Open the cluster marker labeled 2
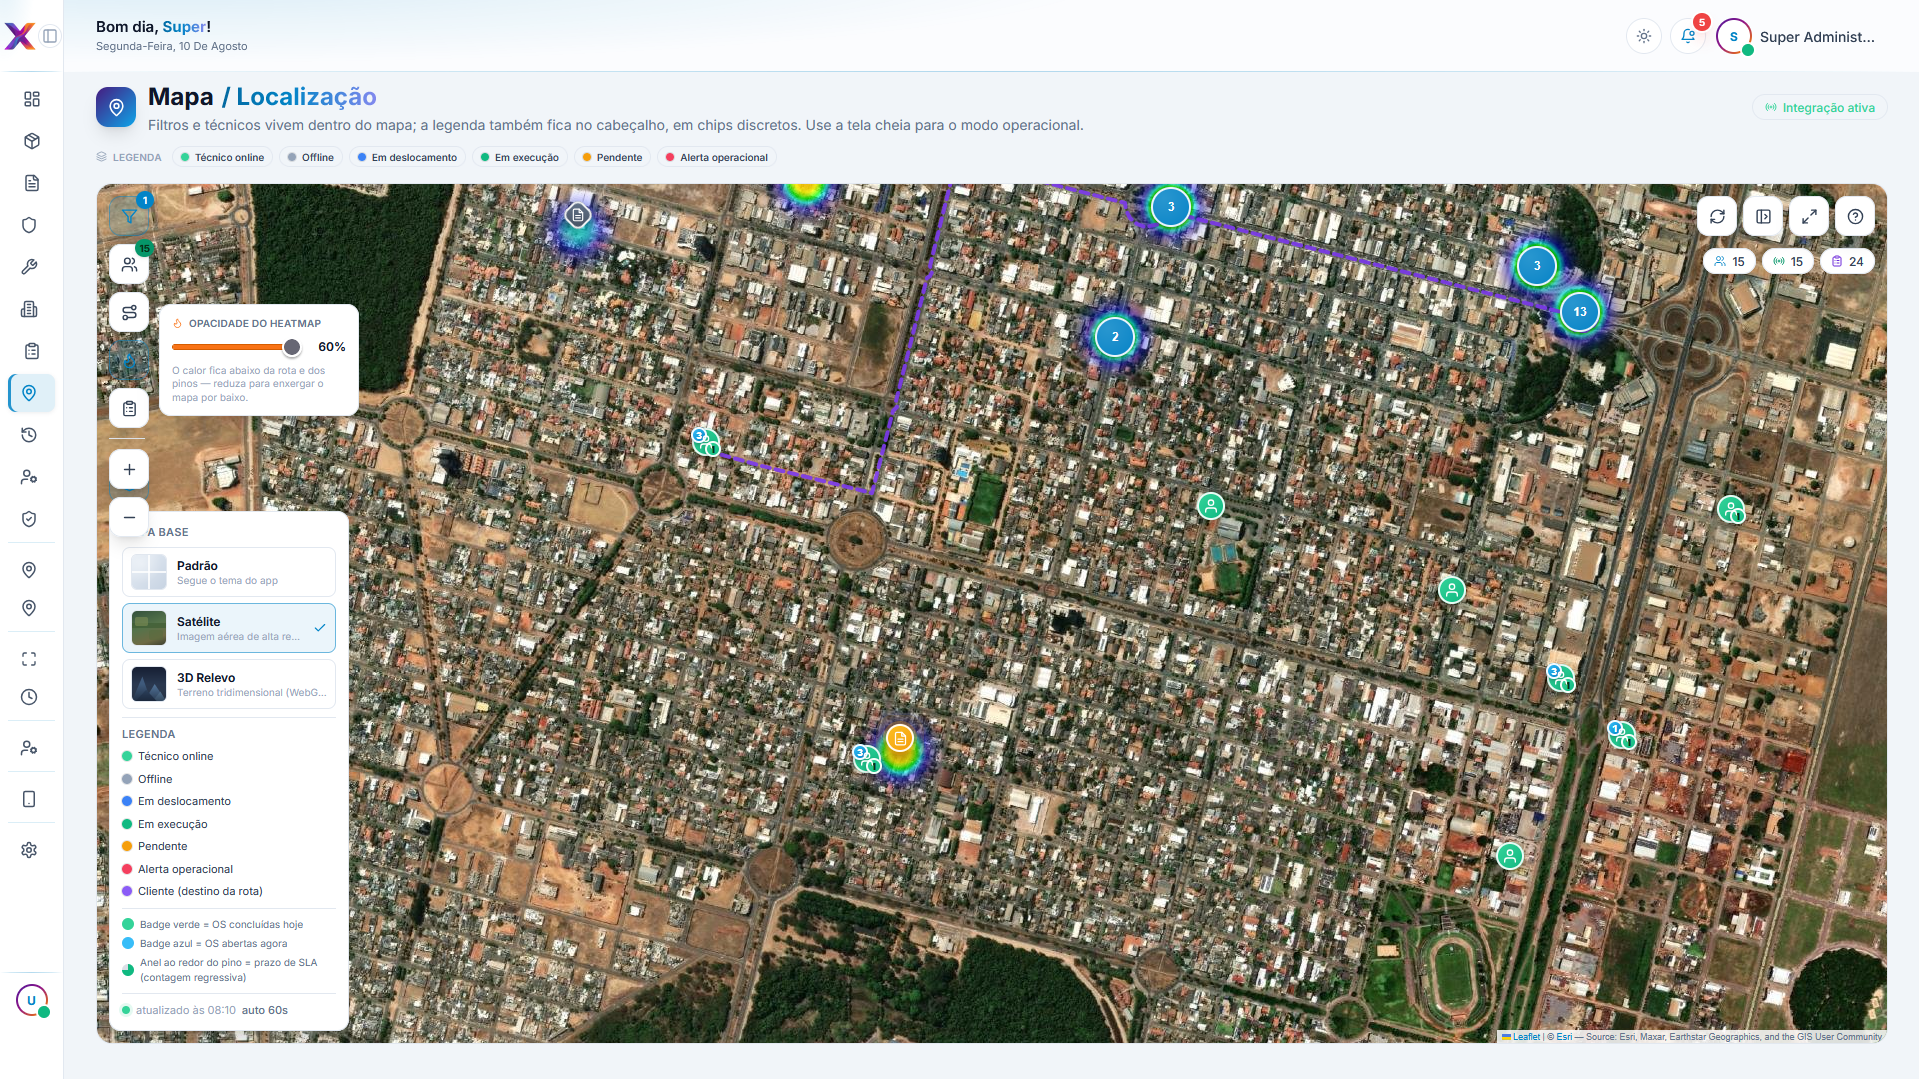The width and height of the screenshot is (1919, 1079). [1115, 337]
